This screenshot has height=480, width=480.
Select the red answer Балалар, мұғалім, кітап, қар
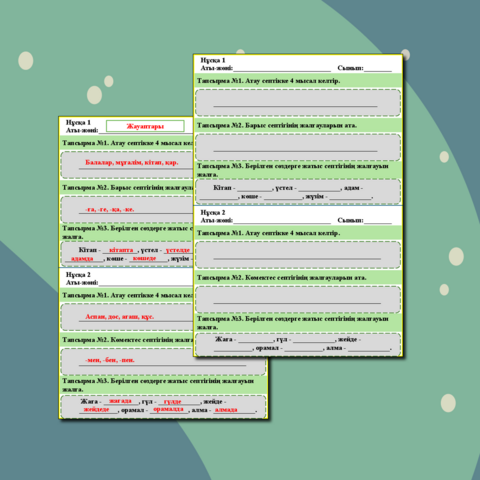(x=132, y=162)
